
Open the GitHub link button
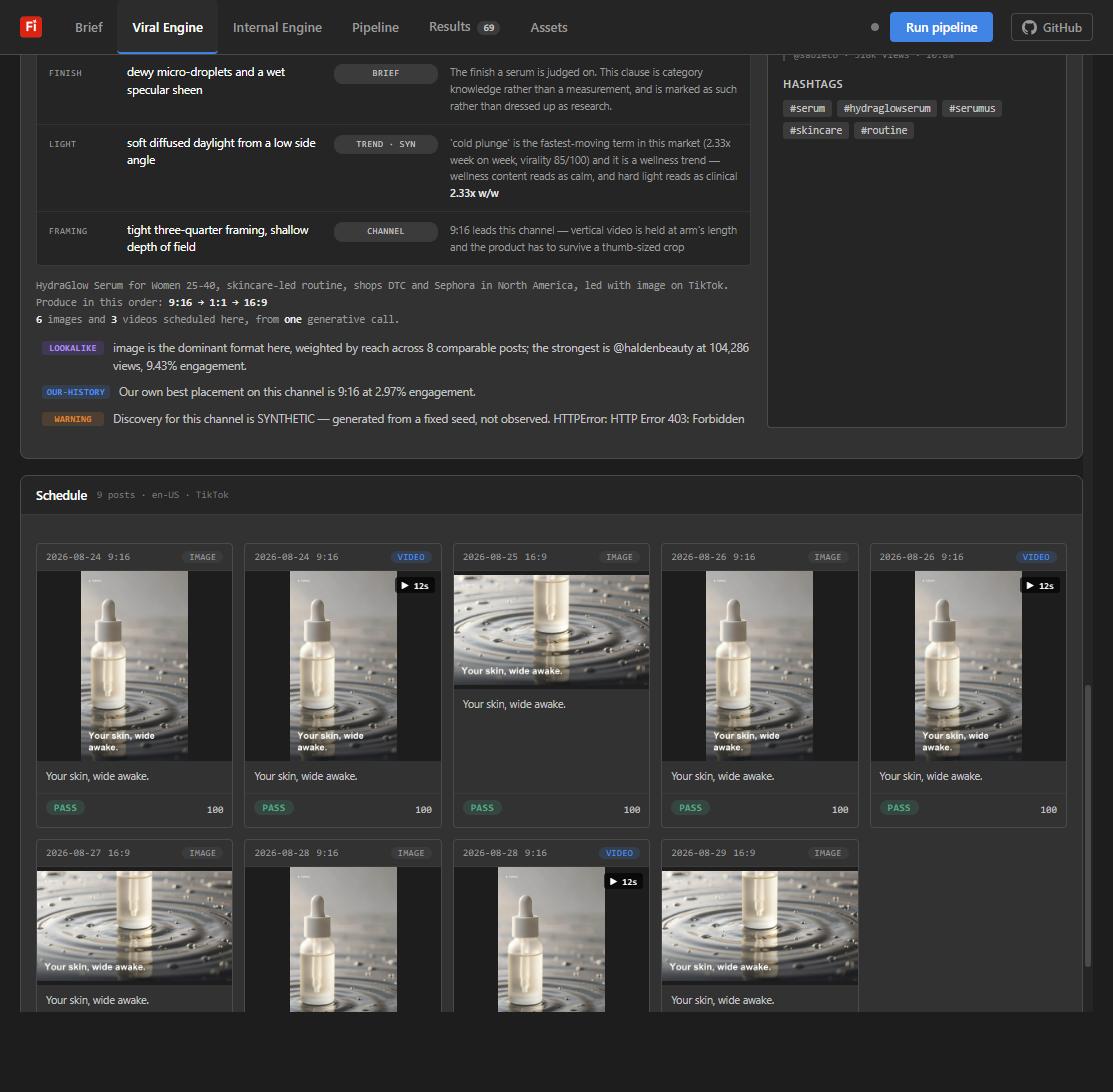click(1051, 28)
